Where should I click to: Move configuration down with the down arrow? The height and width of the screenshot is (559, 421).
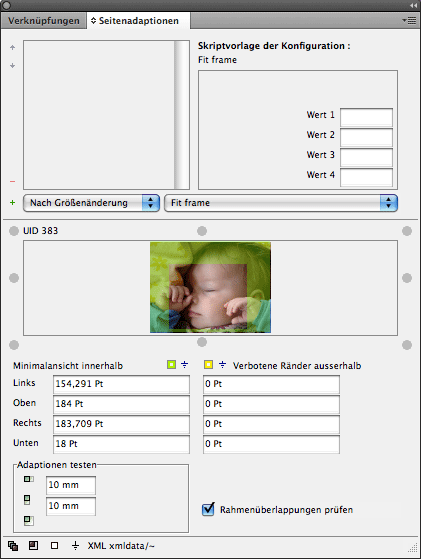[x=12, y=66]
